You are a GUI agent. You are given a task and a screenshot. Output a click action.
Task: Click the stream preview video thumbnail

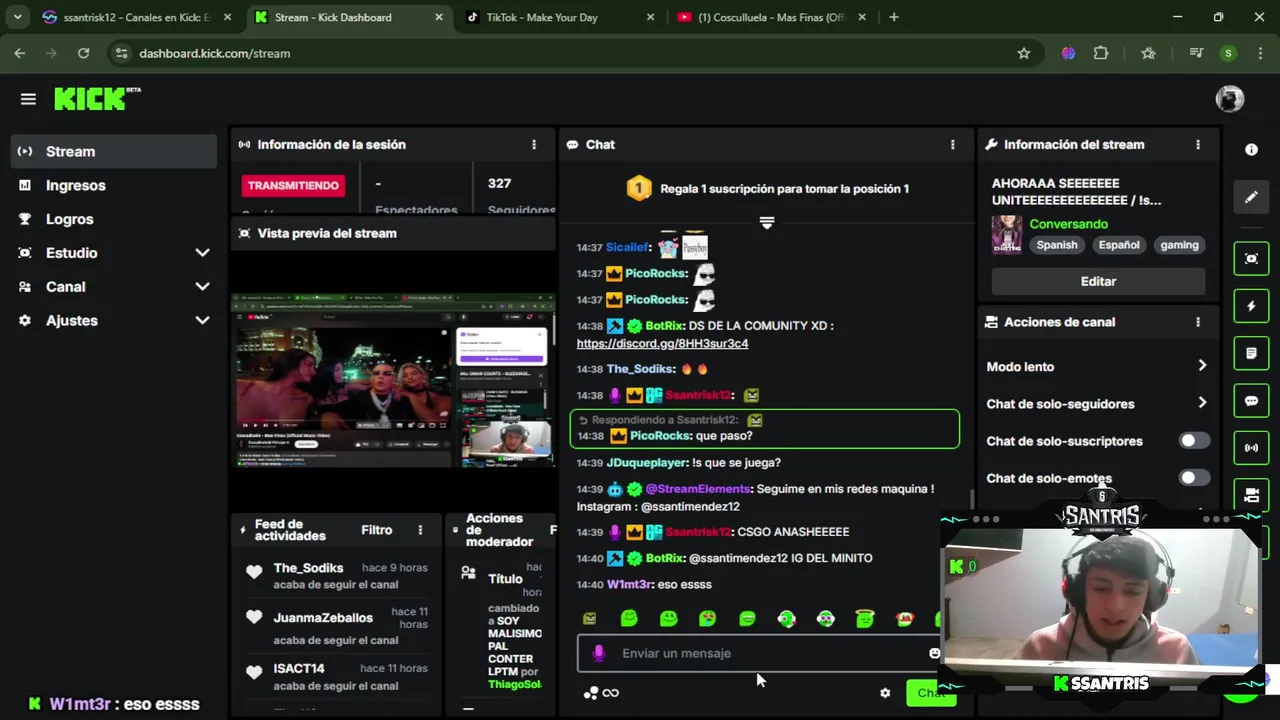(x=393, y=380)
